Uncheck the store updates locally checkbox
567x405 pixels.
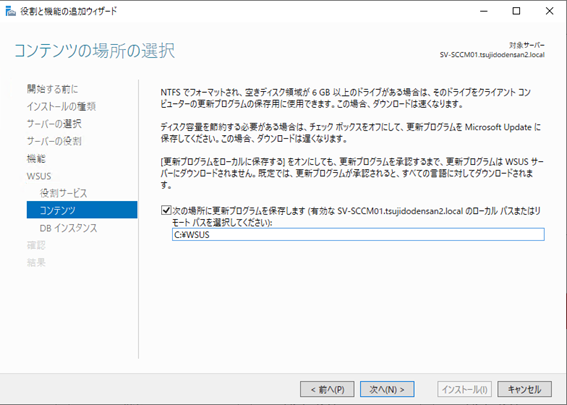coord(166,210)
